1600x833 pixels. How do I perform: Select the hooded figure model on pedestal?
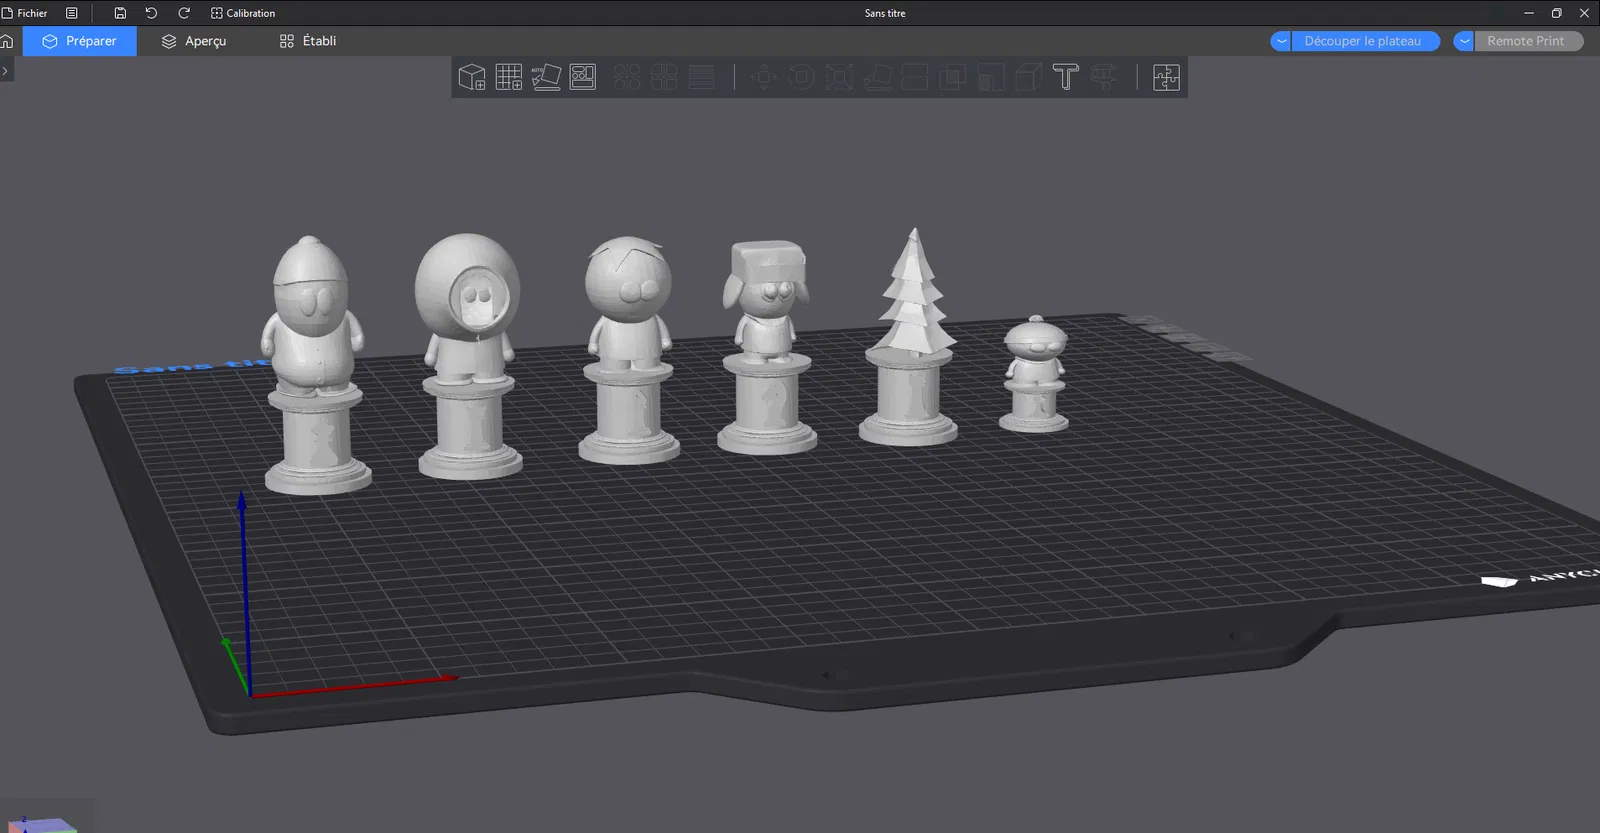tap(469, 355)
